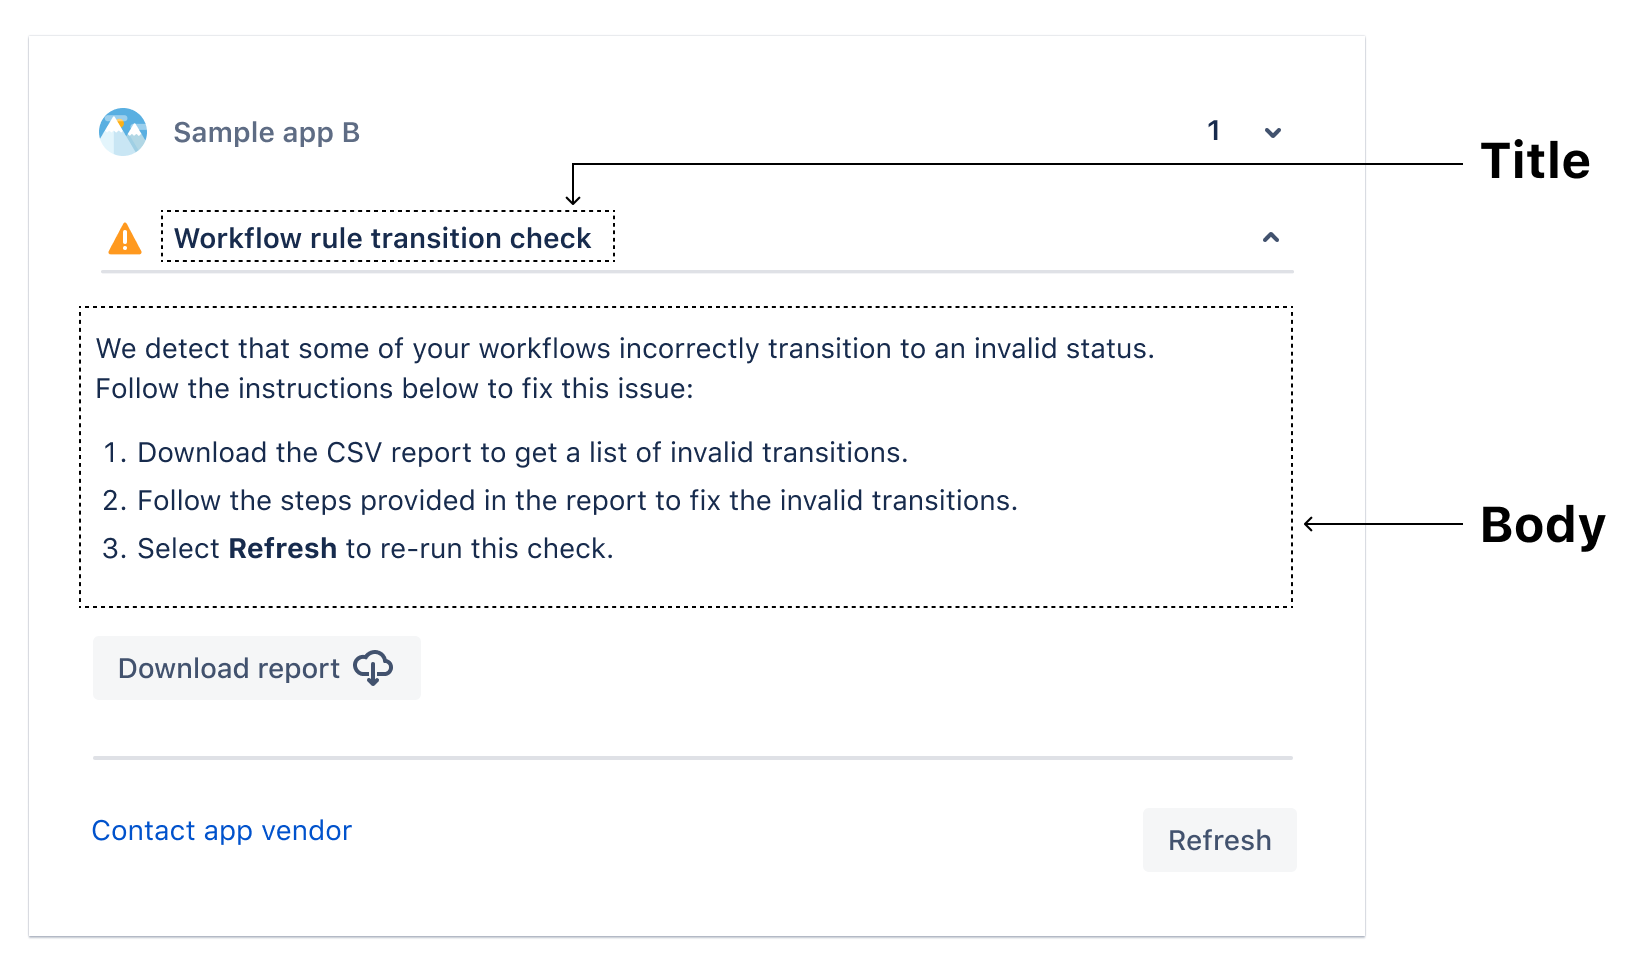This screenshot has width=1643, height=968.
Task: Expand Sample app B with down chevron
Action: tap(1272, 133)
